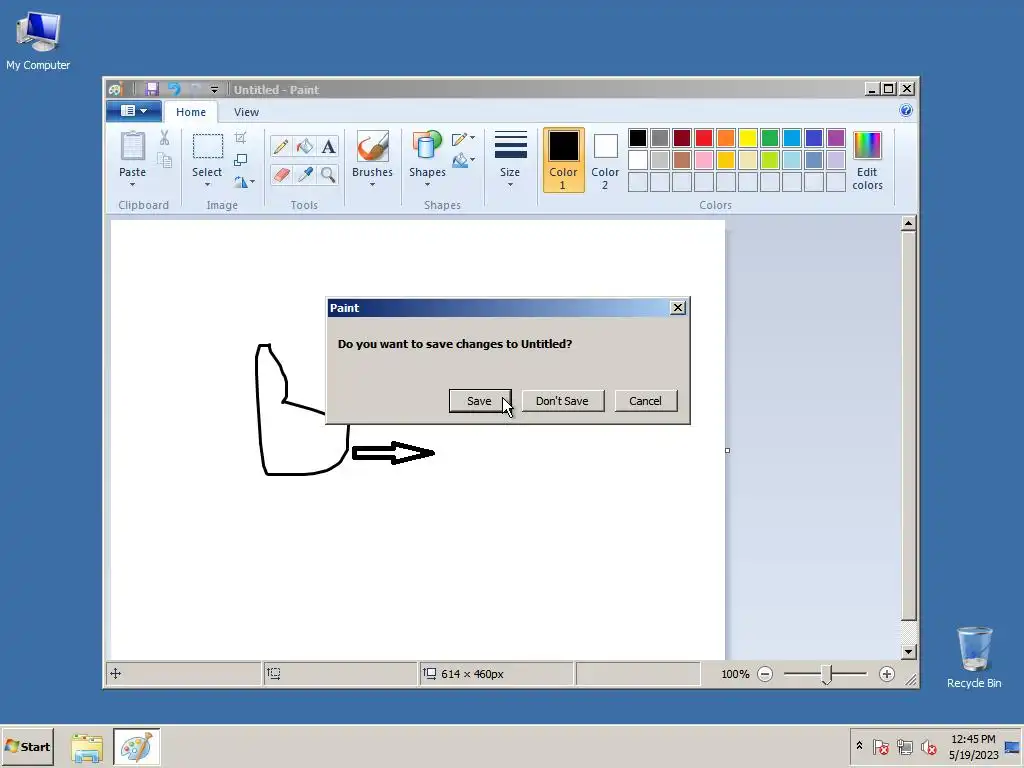Click the Brushes tool icon
The height and width of the screenshot is (768, 1024).
[372, 146]
